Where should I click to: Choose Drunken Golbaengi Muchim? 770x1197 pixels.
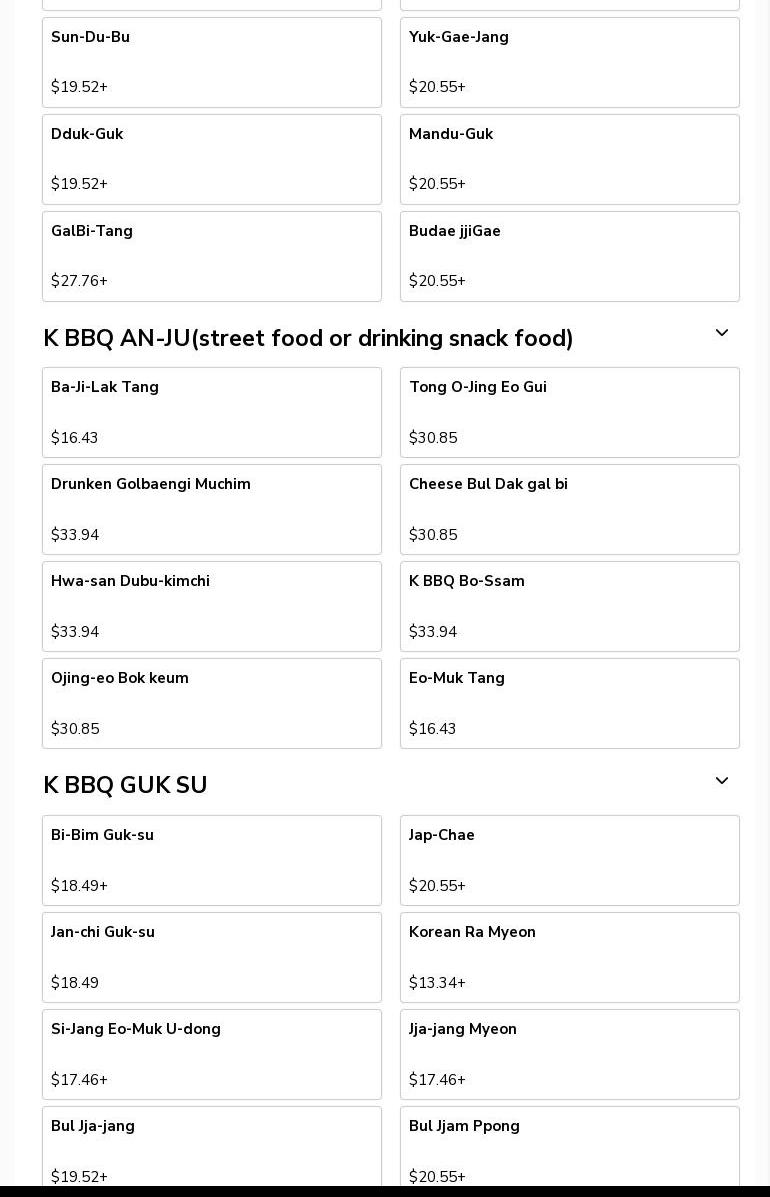(211, 509)
